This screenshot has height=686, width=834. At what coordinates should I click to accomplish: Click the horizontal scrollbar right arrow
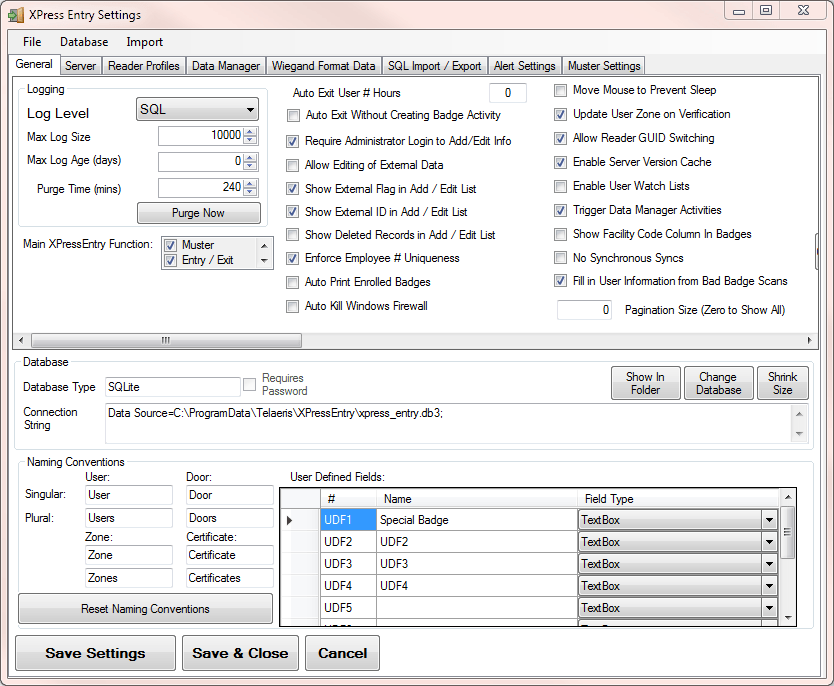(x=810, y=340)
